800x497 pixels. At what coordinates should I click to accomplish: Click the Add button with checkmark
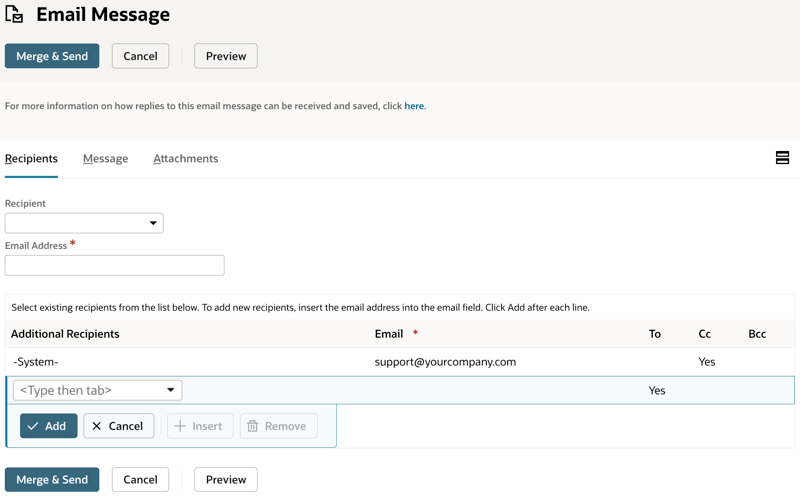48,426
